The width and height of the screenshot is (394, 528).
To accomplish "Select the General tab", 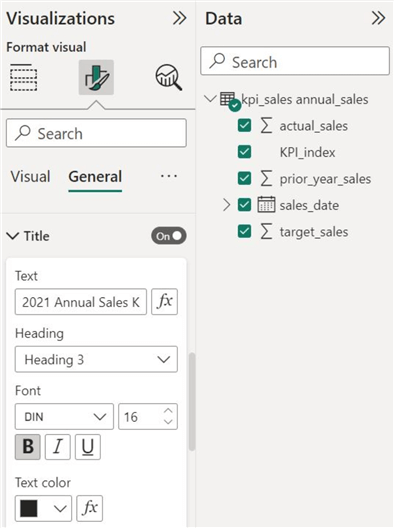I will coord(95,176).
